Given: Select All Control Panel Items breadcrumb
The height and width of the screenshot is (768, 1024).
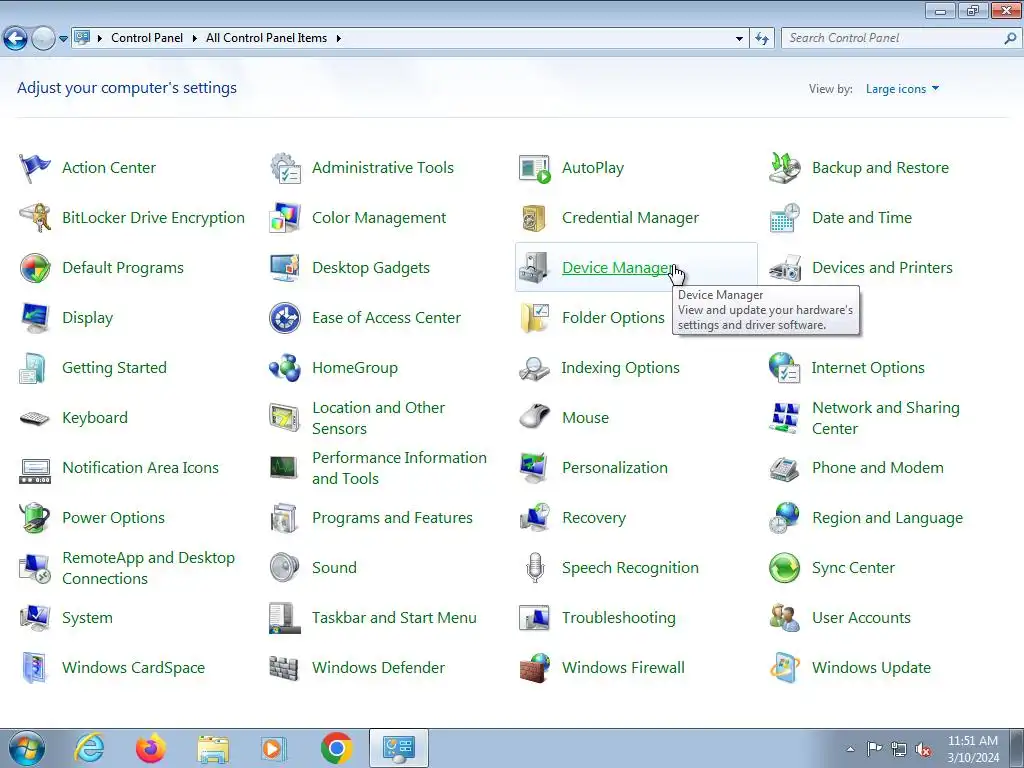Looking at the screenshot, I should (x=266, y=38).
